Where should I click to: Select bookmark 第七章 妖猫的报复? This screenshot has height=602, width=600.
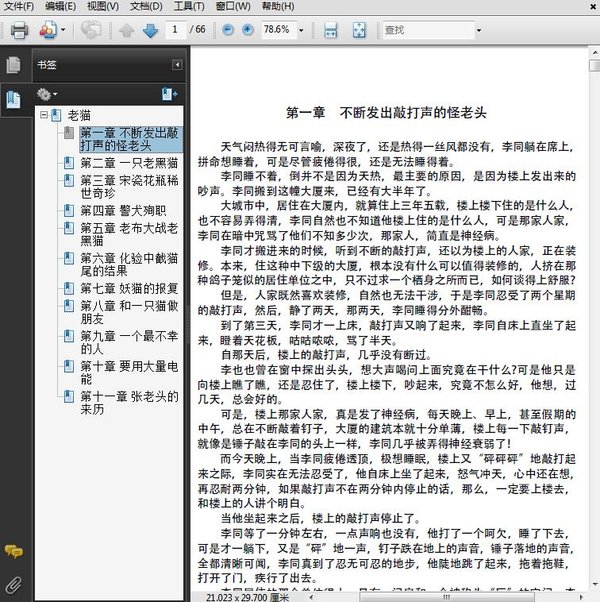click(130, 289)
